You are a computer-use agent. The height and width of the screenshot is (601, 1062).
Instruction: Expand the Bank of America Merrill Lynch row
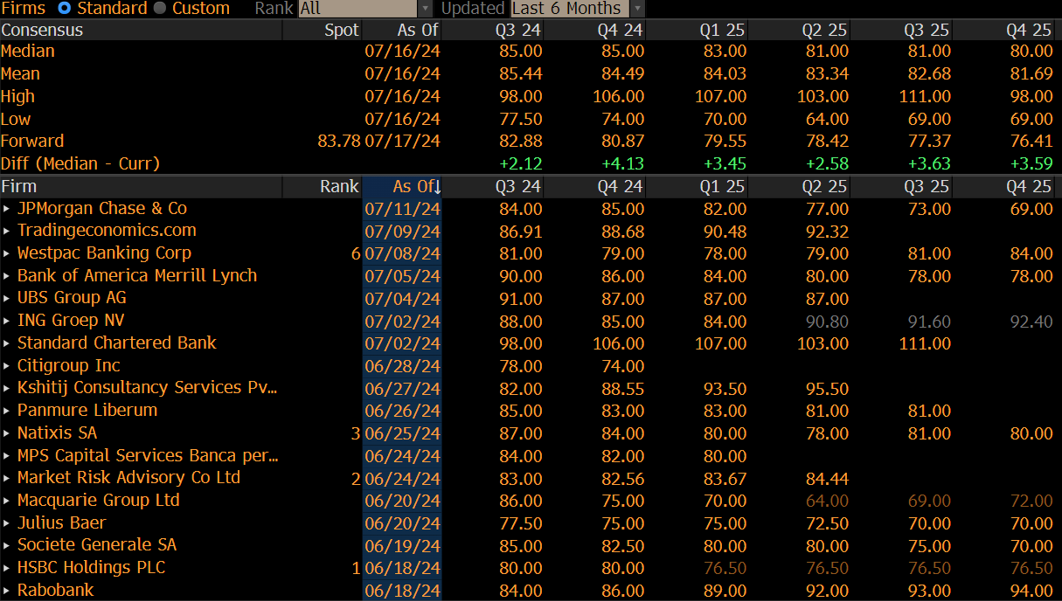(6, 276)
